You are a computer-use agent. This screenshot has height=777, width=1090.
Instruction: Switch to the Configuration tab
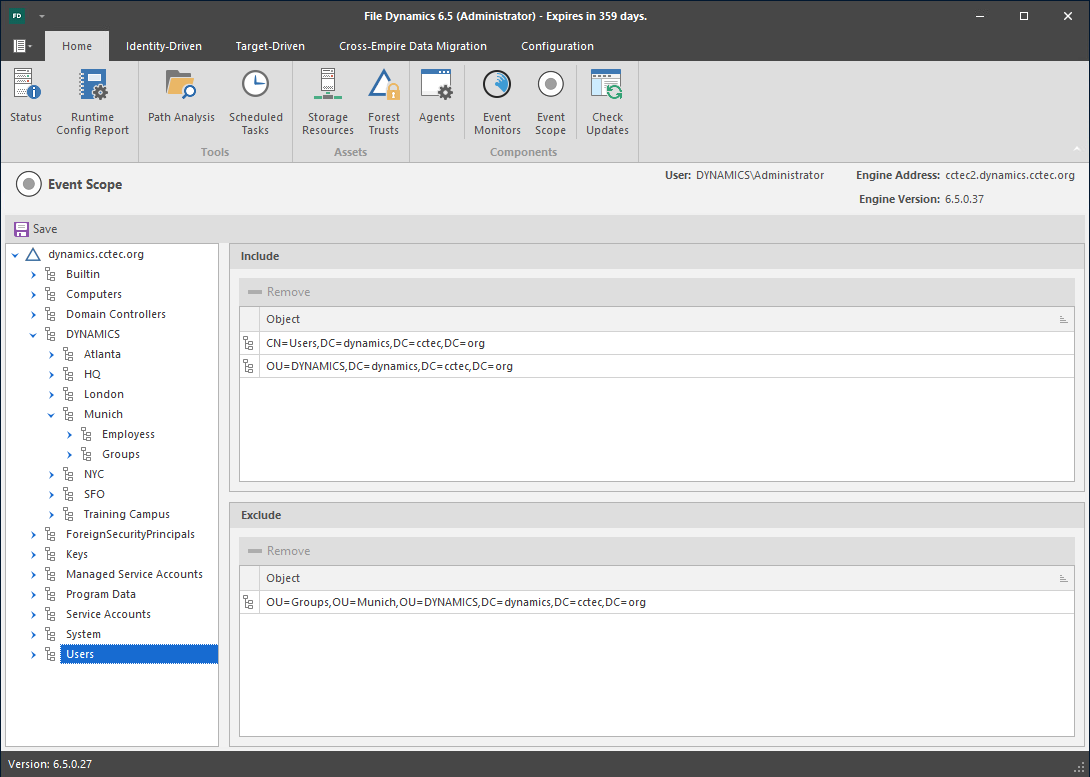click(557, 46)
